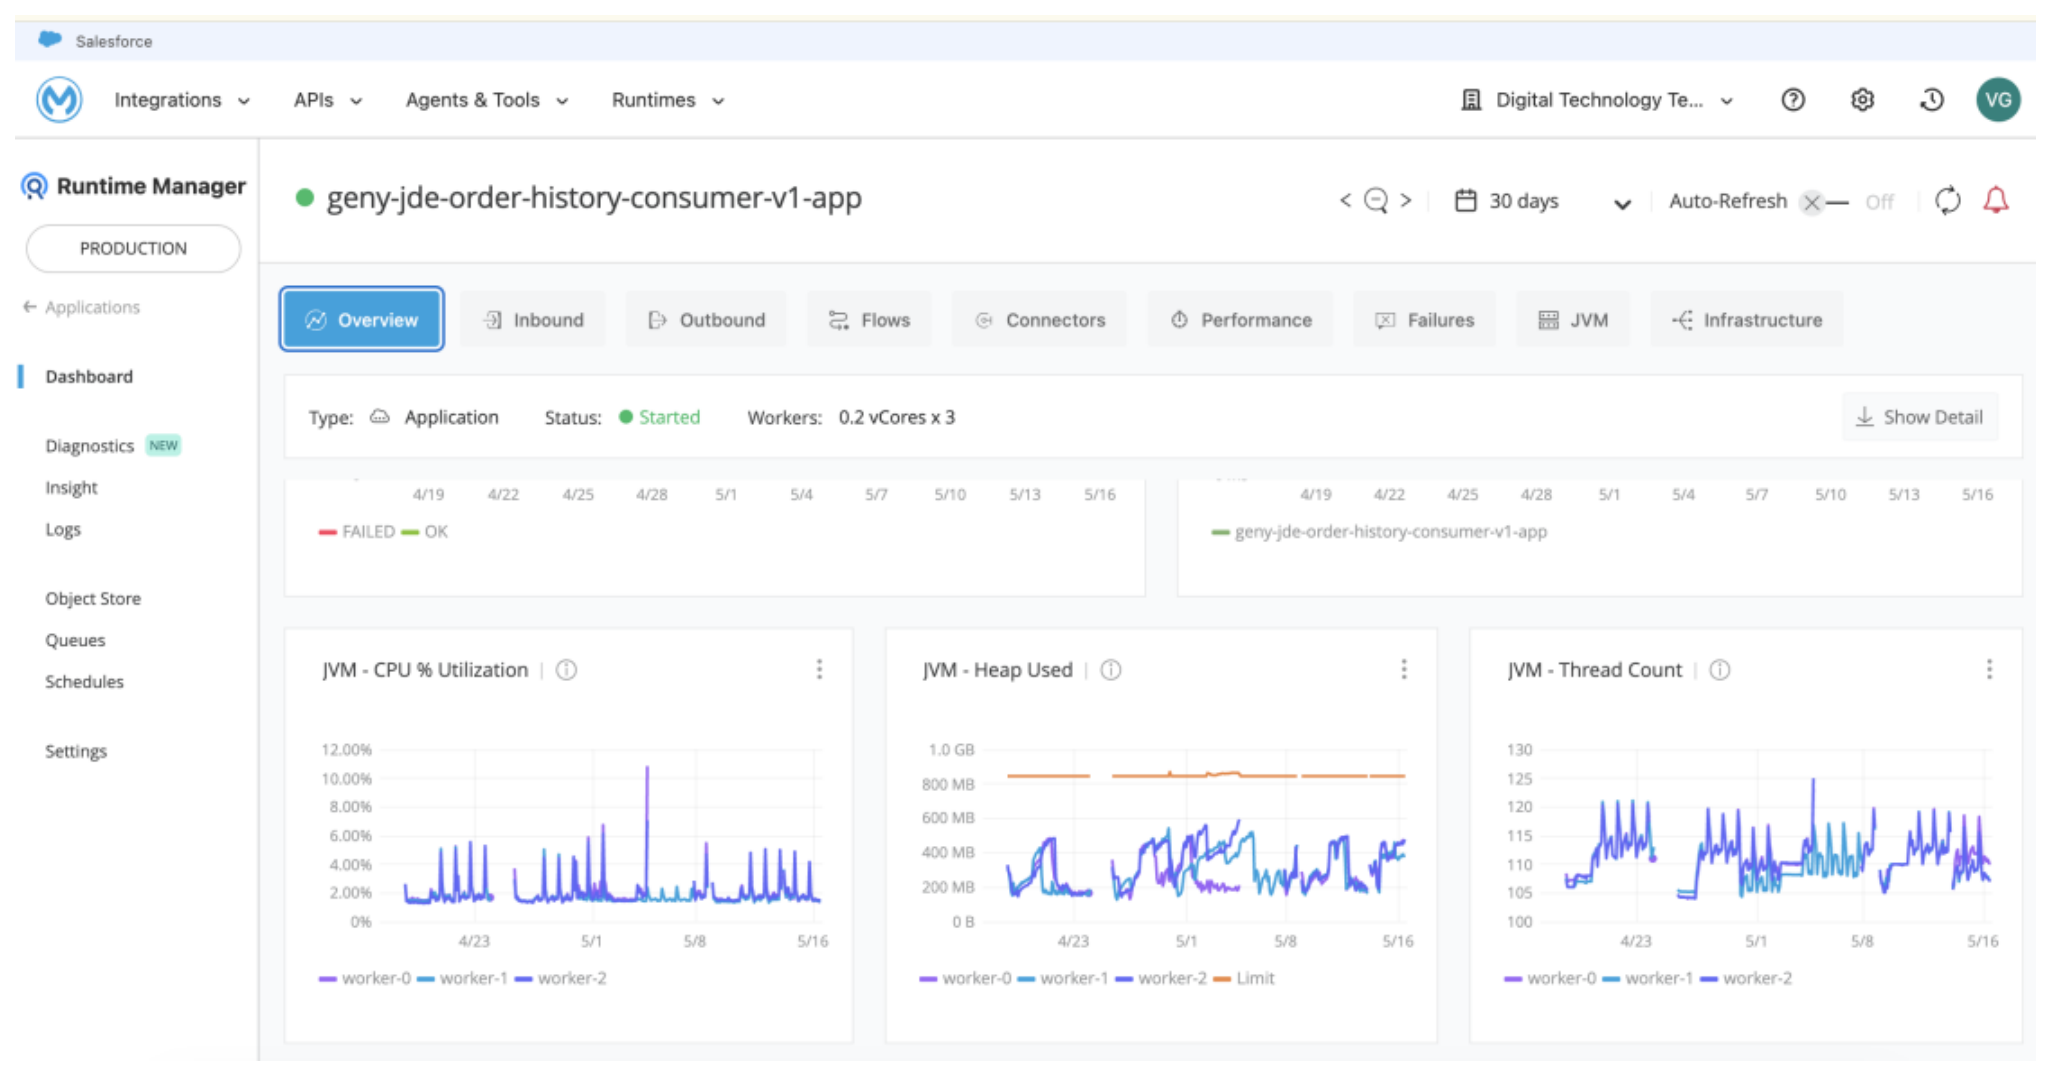This screenshot has width=2050, height=1075.
Task: Switch to the Outbound tab
Action: [x=706, y=320]
